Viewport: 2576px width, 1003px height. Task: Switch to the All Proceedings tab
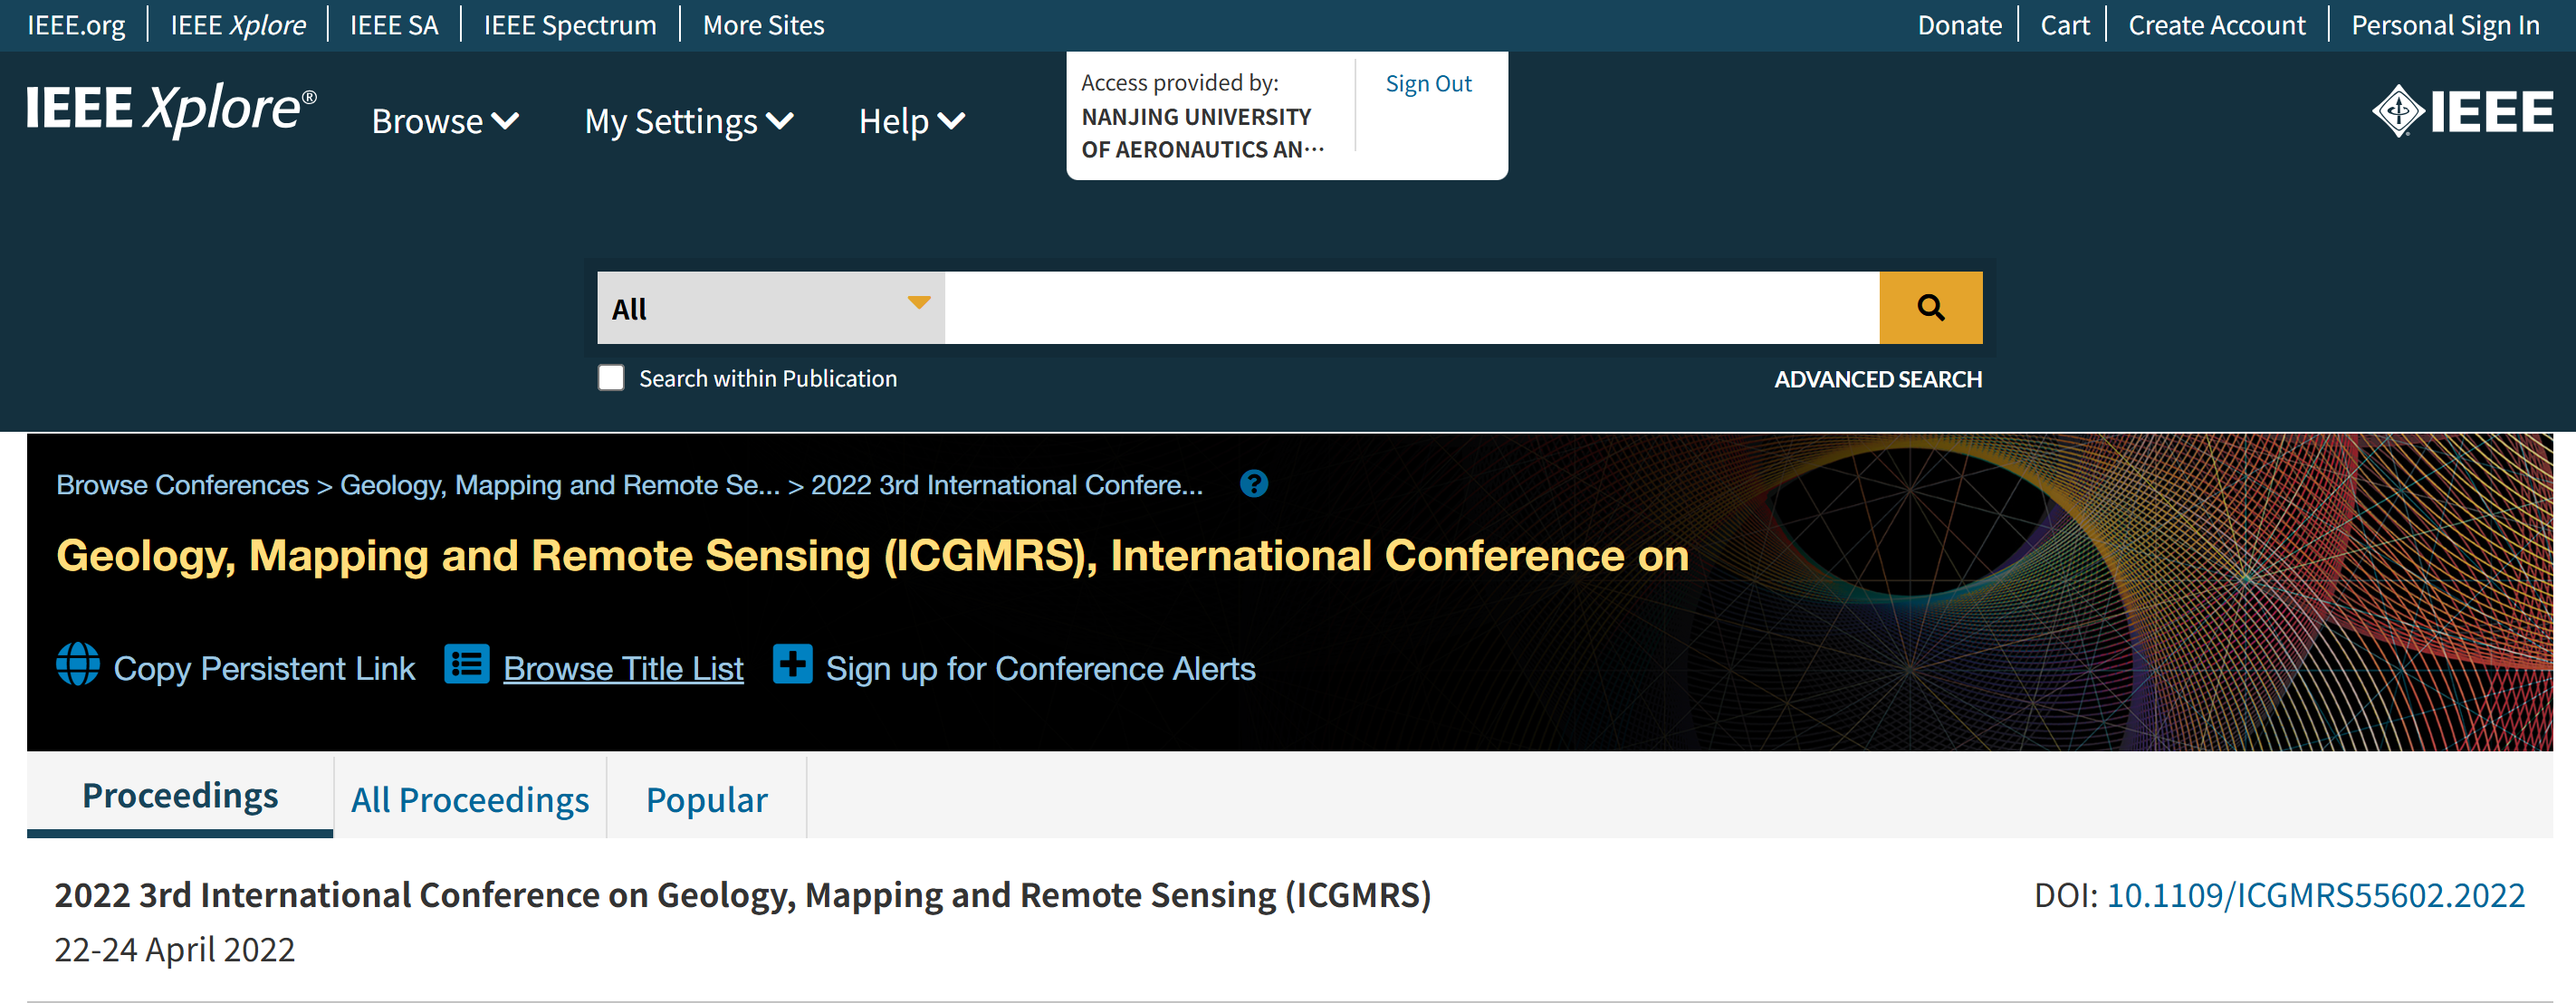click(x=470, y=799)
